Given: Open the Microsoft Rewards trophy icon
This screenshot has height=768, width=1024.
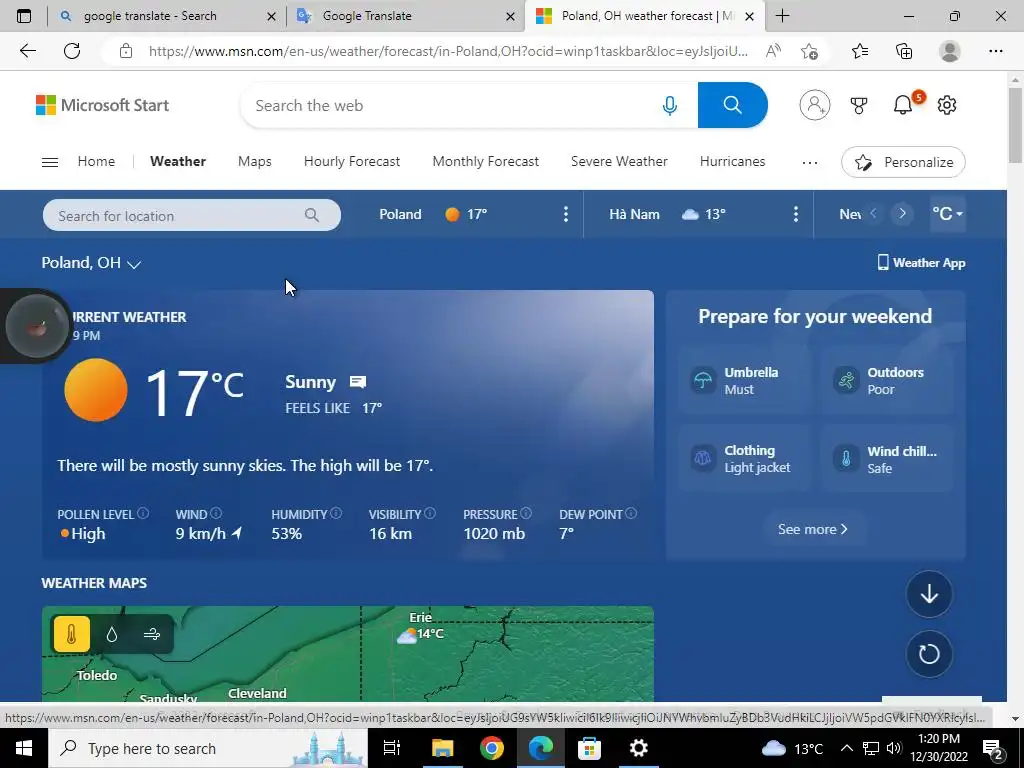Looking at the screenshot, I should [x=859, y=105].
